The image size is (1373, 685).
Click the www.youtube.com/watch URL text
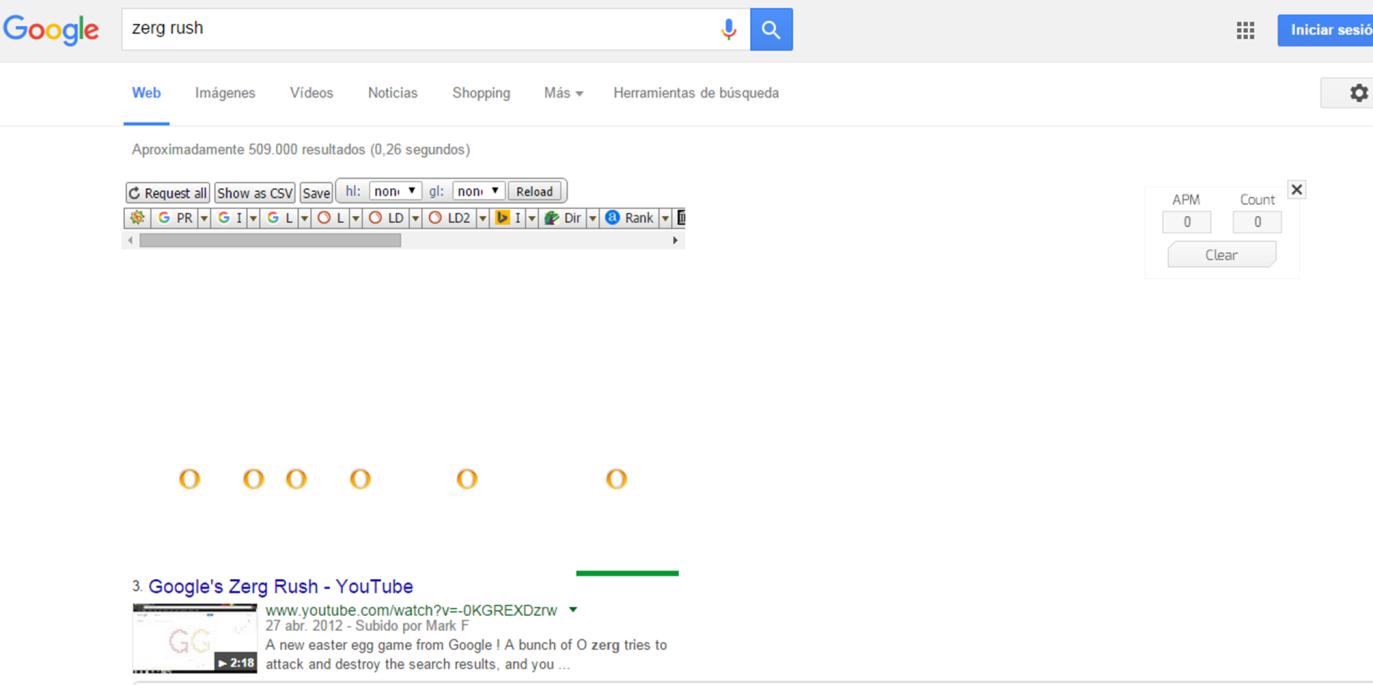[411, 611]
